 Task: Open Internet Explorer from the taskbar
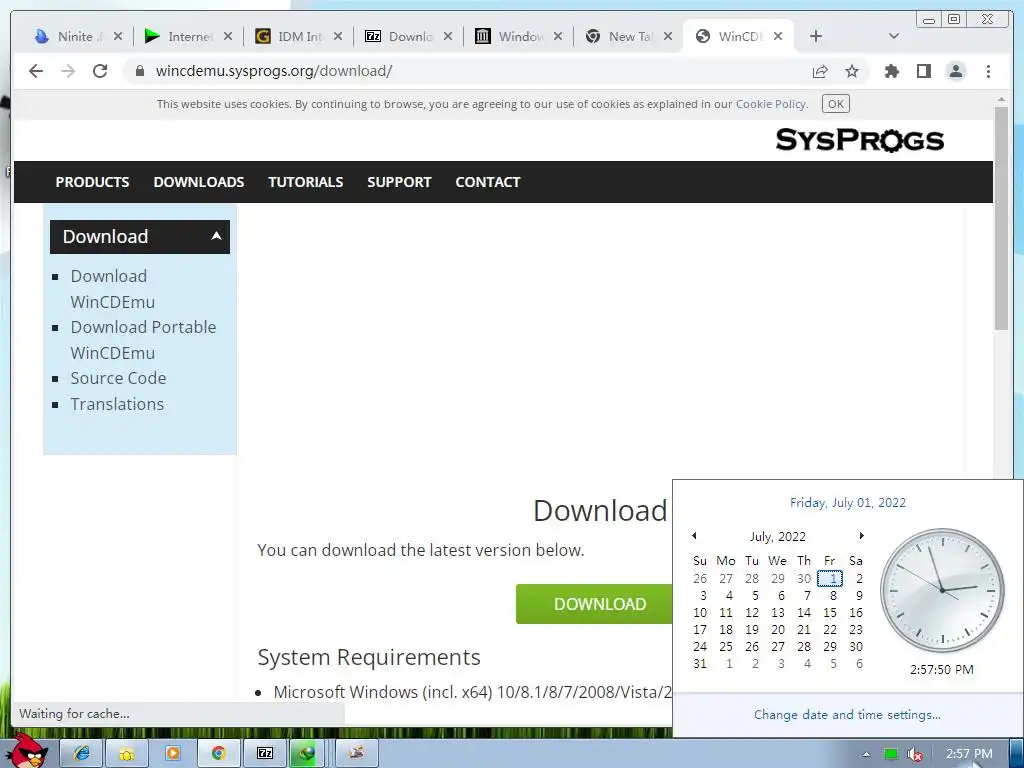click(x=82, y=754)
